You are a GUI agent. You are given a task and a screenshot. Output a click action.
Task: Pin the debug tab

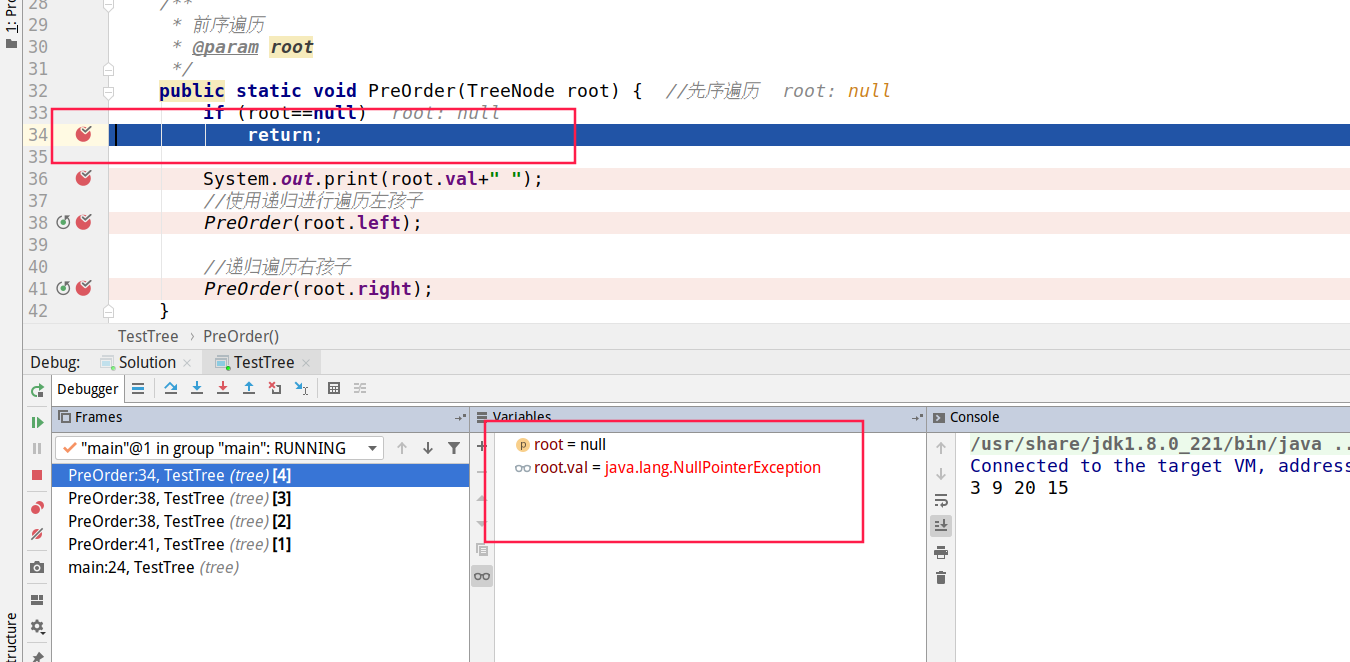coord(37,656)
